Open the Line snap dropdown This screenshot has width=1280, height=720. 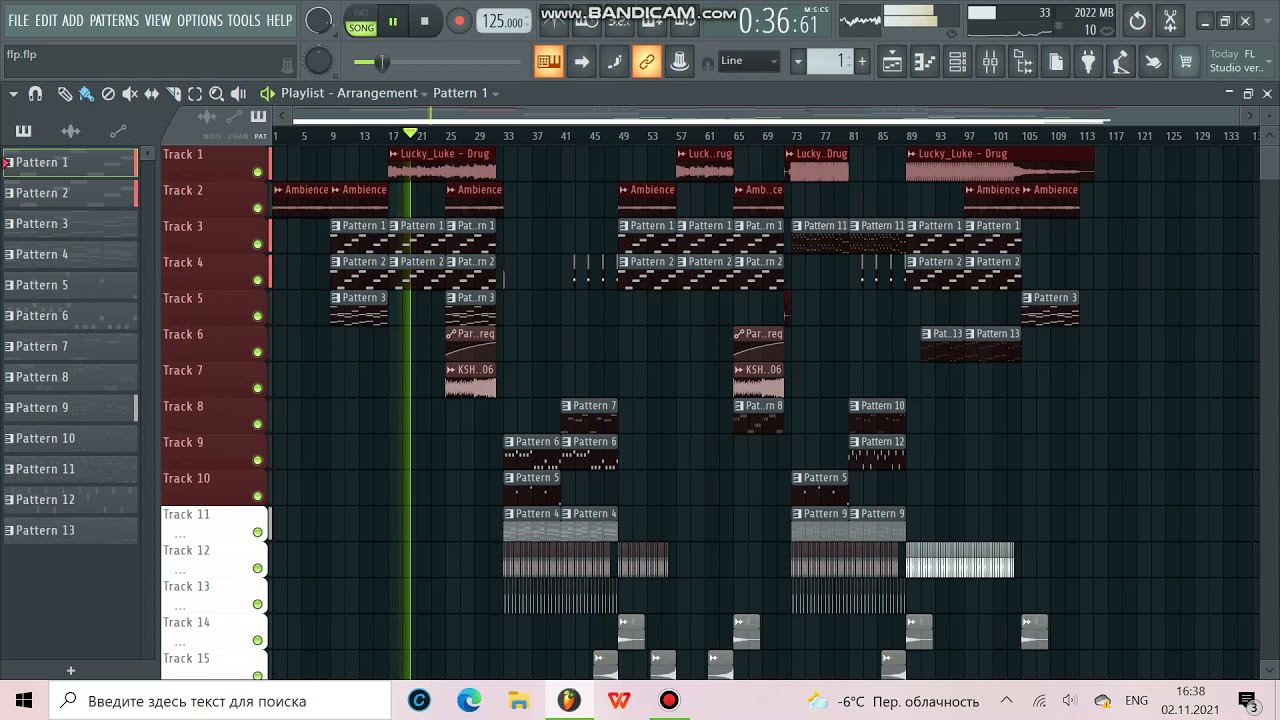click(x=750, y=61)
